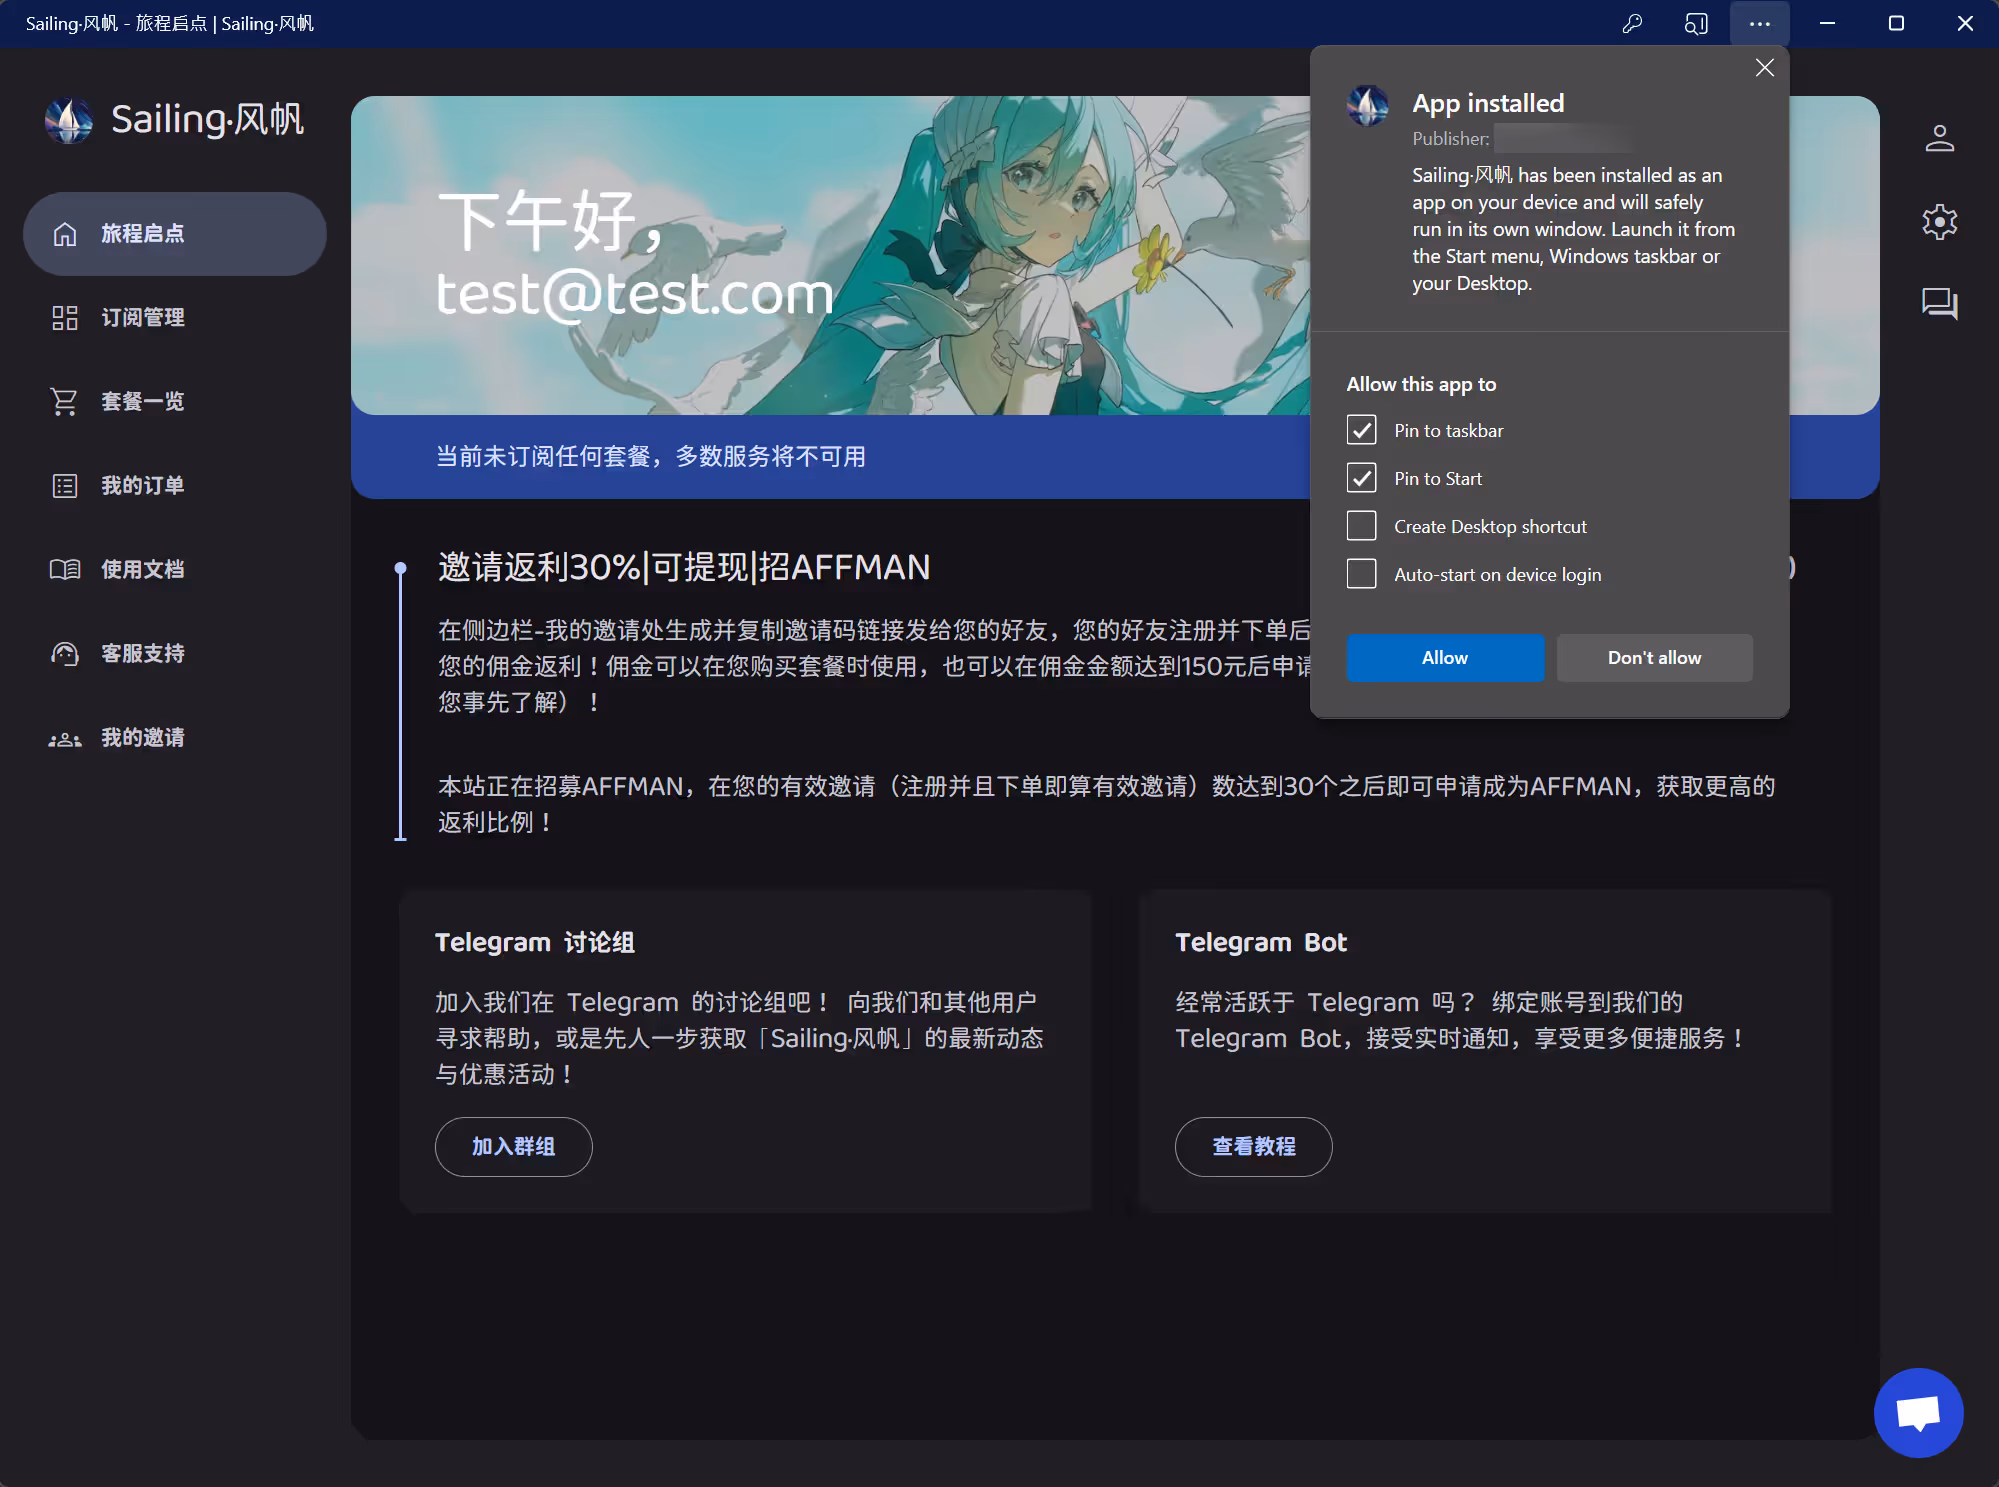The height and width of the screenshot is (1487, 1999).
Task: Uncheck Pin to taskbar checkbox
Action: pos(1362,431)
